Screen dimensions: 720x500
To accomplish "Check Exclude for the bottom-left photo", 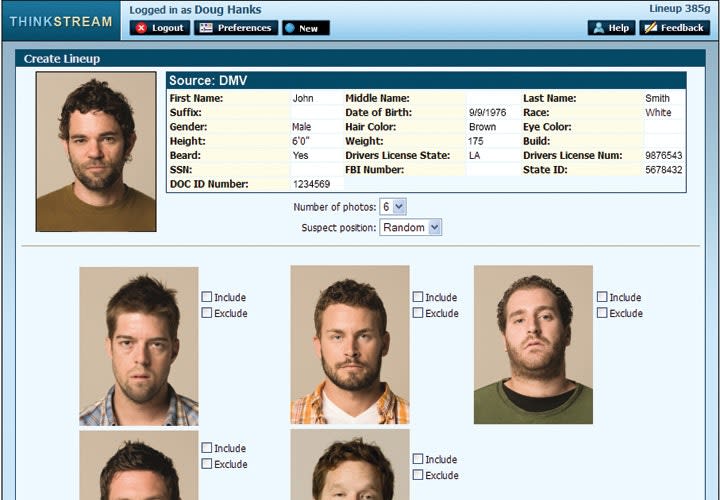I will point(207,464).
